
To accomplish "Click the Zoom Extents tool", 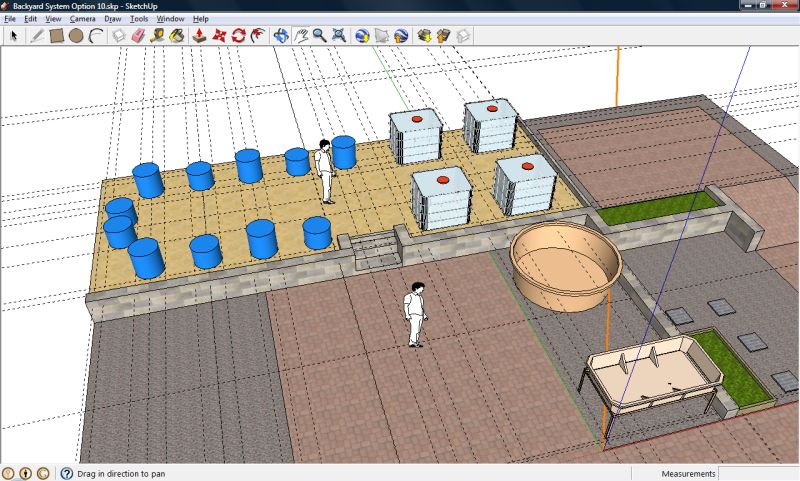I will pyautogui.click(x=340, y=35).
